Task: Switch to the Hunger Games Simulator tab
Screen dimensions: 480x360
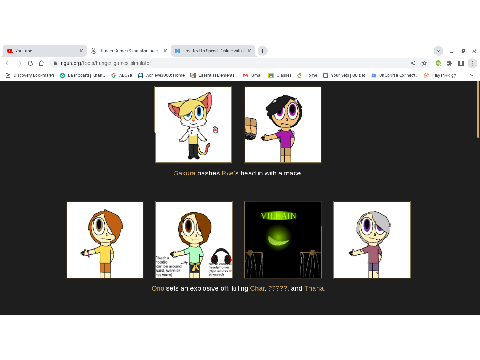Action: pos(129,51)
